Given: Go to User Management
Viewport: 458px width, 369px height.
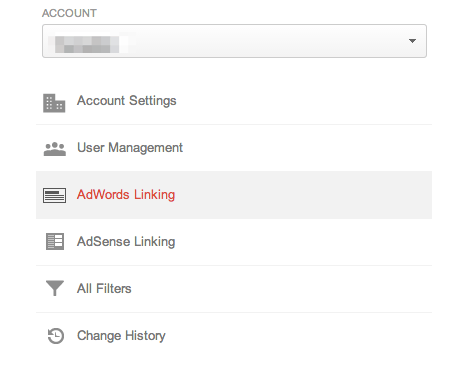Looking at the screenshot, I should pos(234,148).
